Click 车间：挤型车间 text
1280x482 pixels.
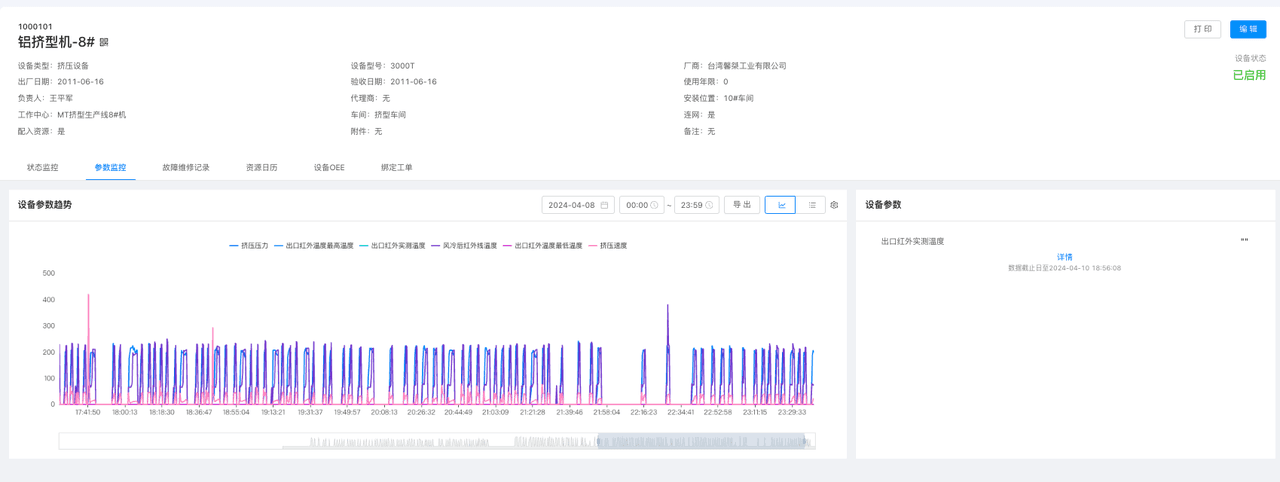378,115
